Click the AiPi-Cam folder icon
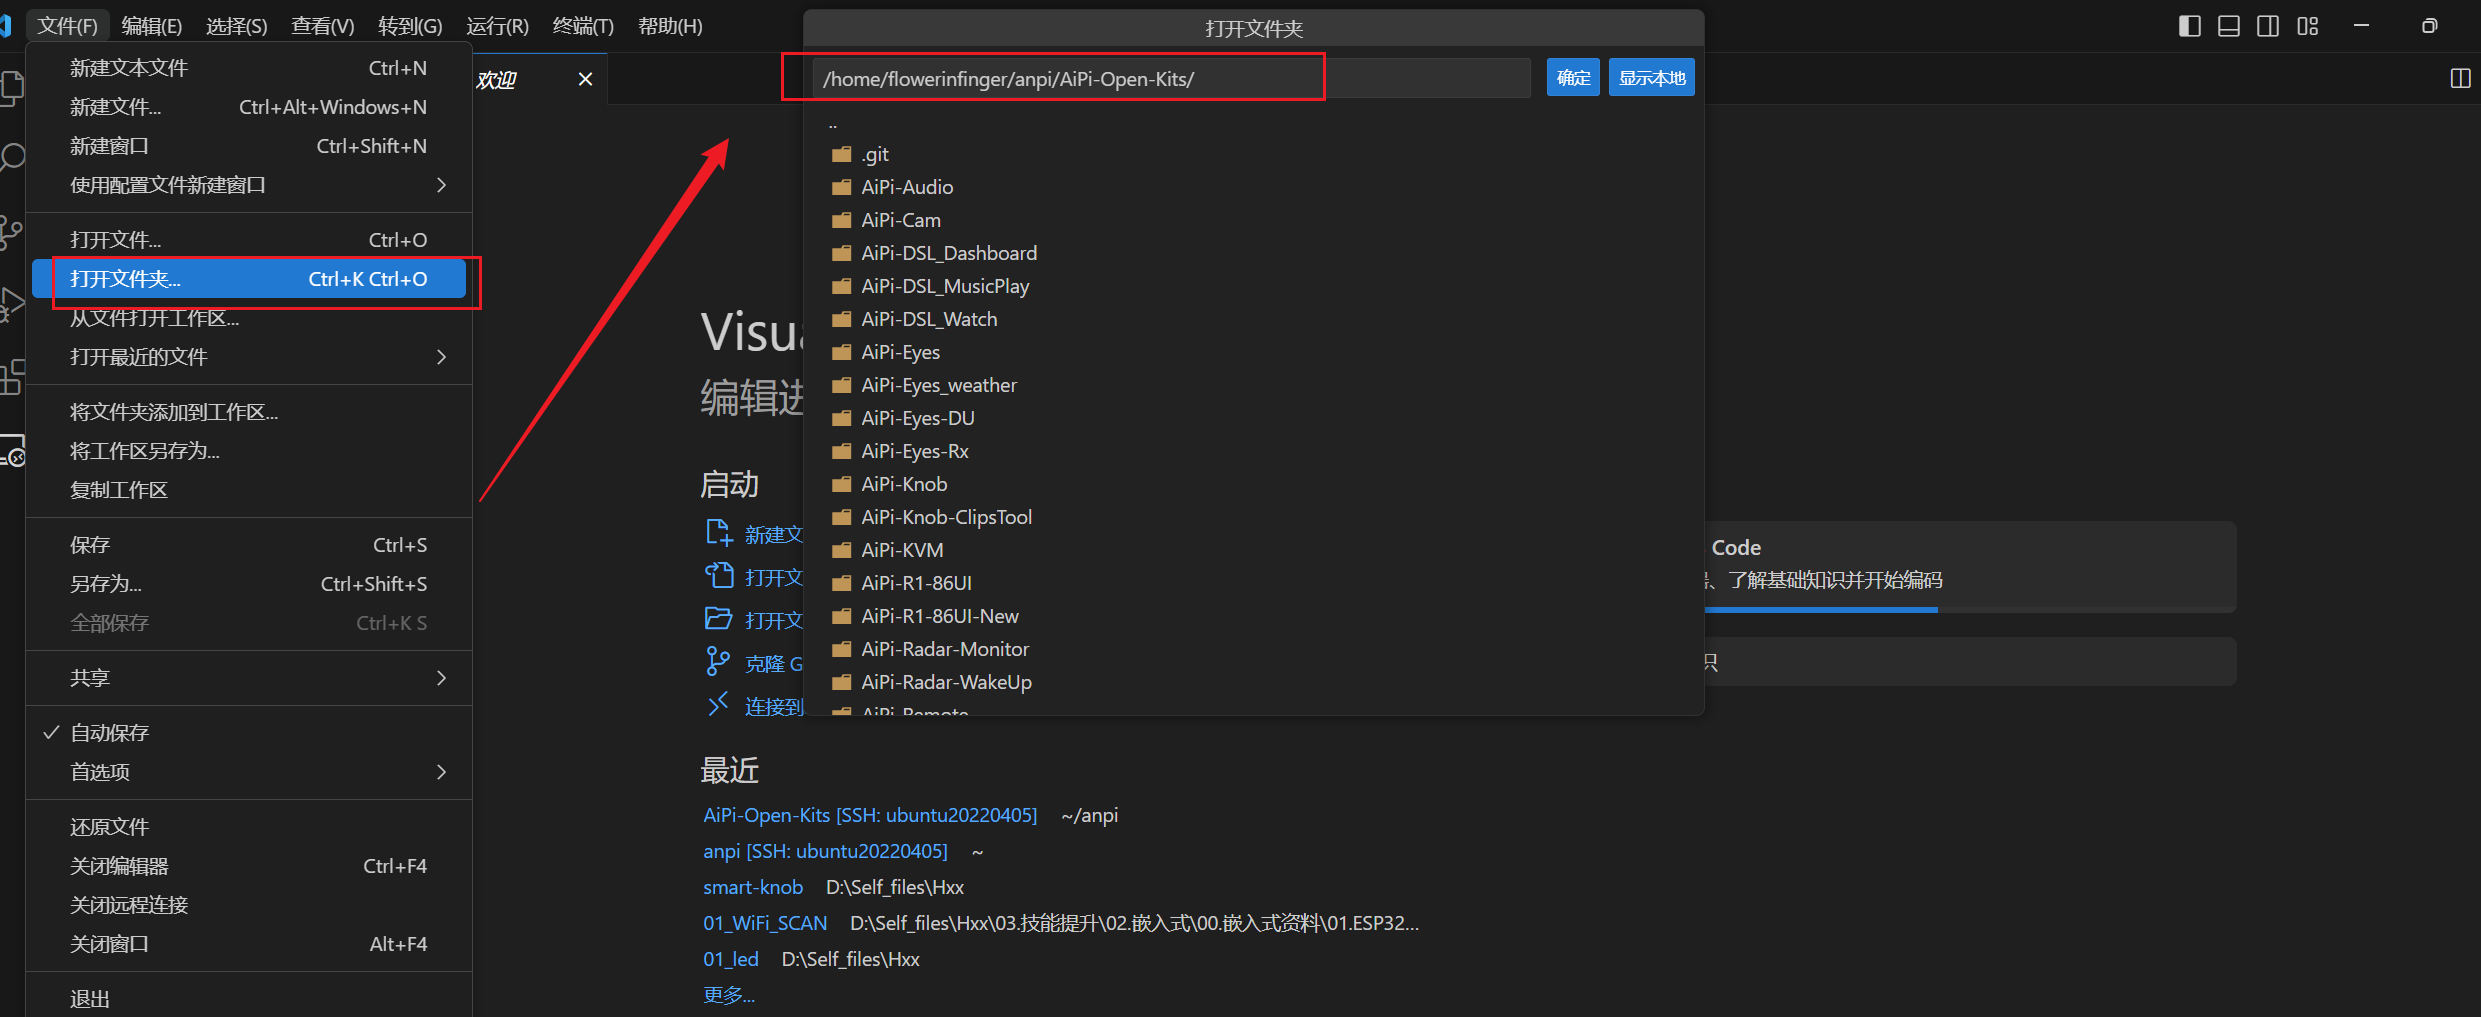2481x1017 pixels. 842,220
